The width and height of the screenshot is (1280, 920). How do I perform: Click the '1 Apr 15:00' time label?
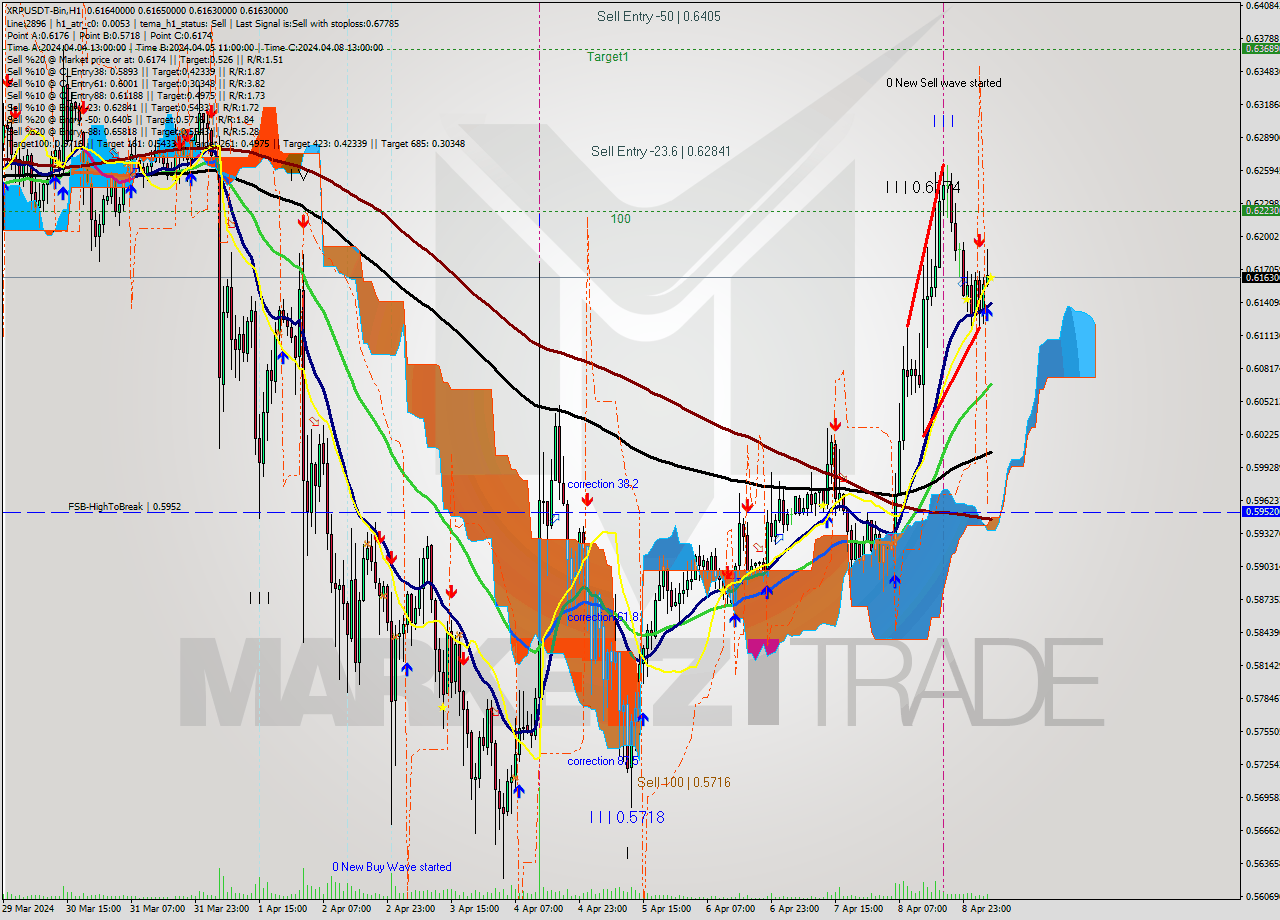283,909
